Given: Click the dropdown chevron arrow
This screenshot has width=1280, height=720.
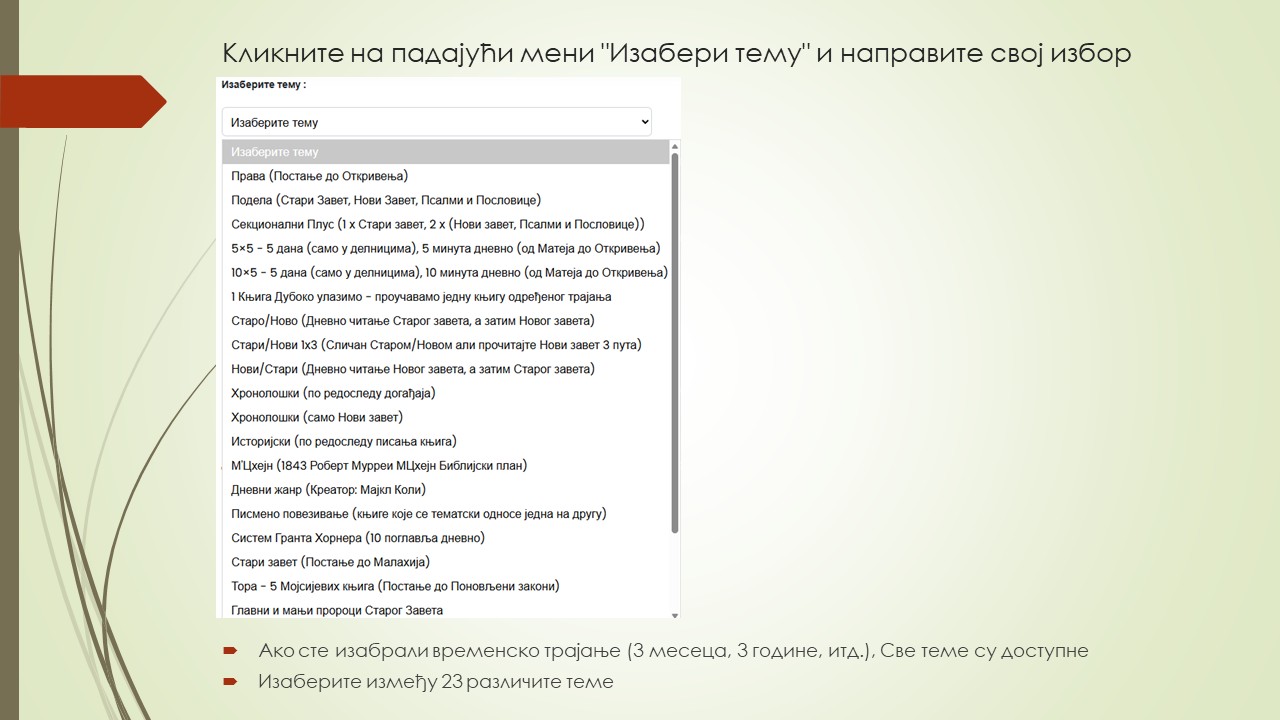Looking at the screenshot, I should pos(643,122).
